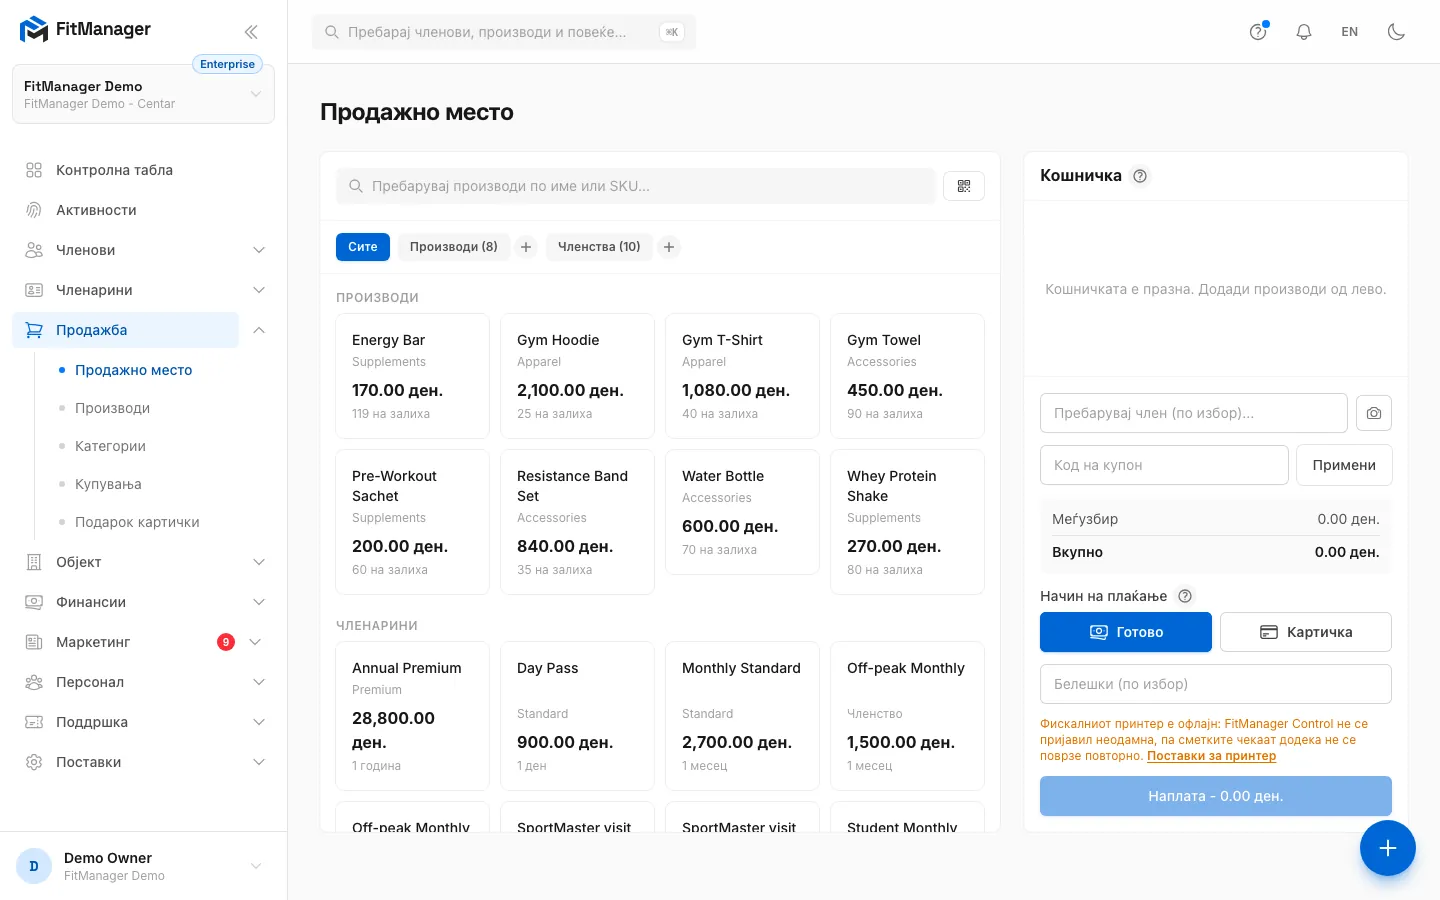The width and height of the screenshot is (1440, 900).
Task: Click the Demo Owner avatar
Action: (x=34, y=866)
